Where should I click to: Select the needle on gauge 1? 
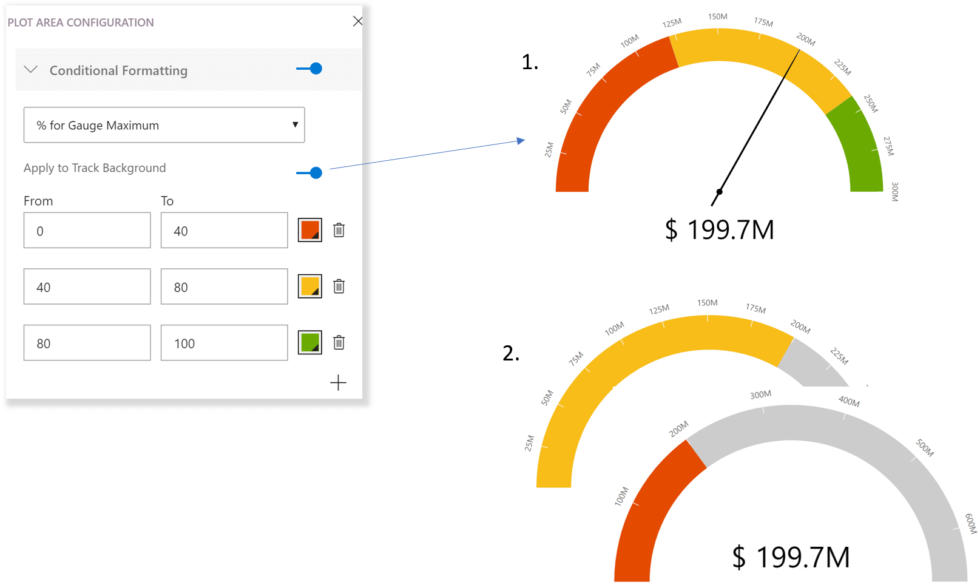[760, 120]
